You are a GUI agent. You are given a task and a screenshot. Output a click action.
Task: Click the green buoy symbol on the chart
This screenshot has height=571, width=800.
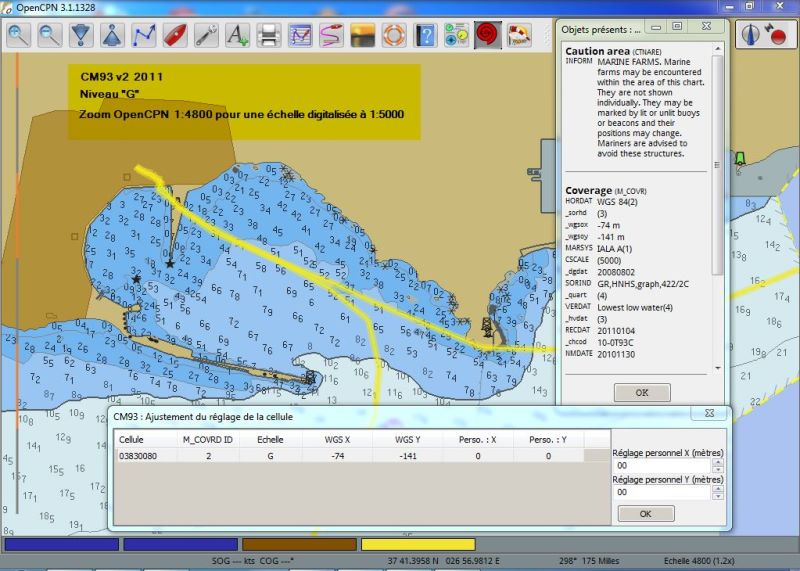pyautogui.click(x=739, y=159)
